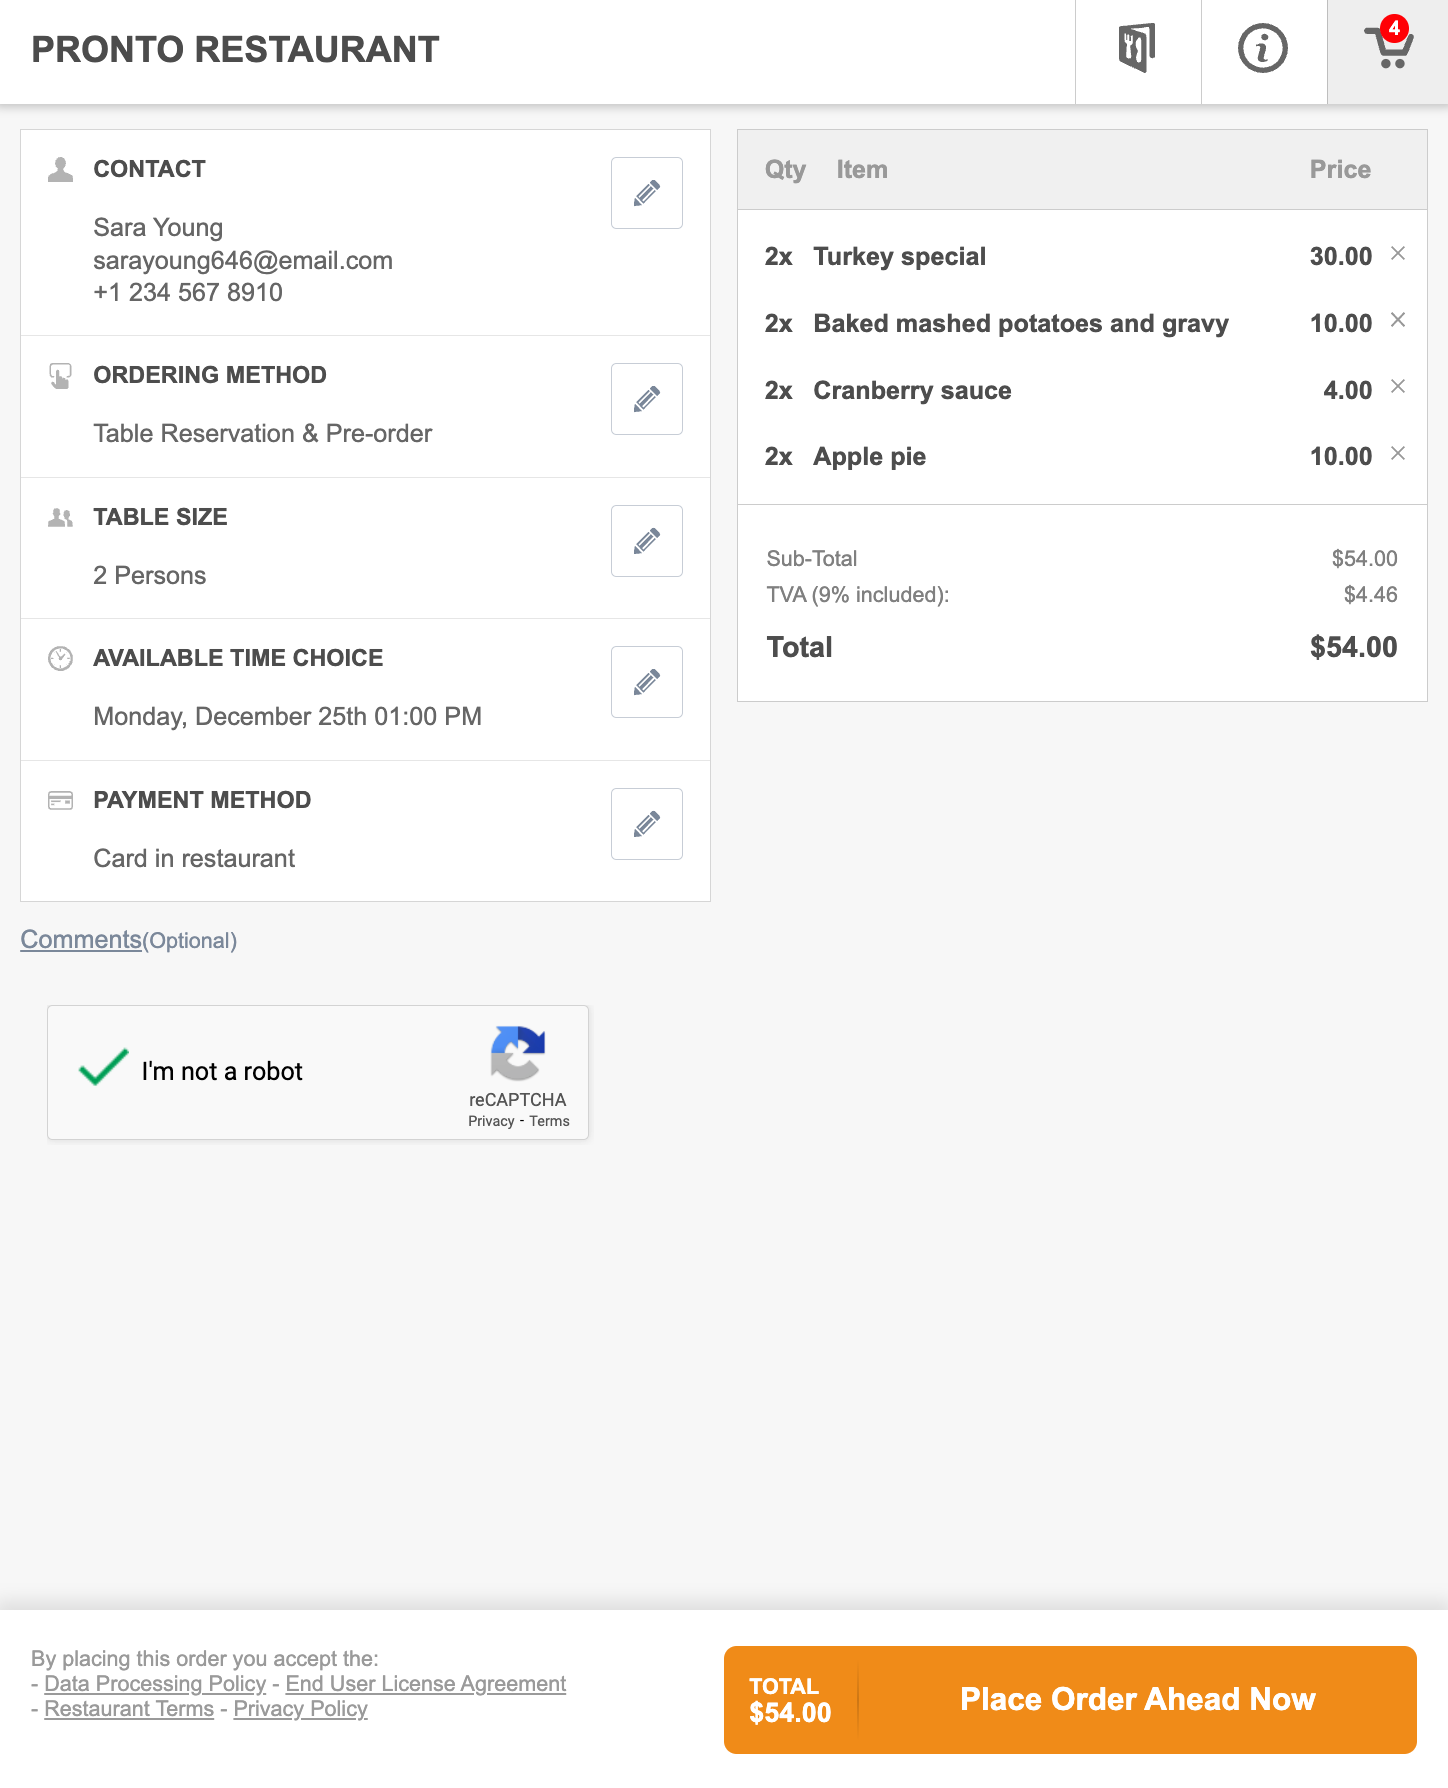The width and height of the screenshot is (1448, 1788).
Task: Remove Turkey special from the order
Action: [1398, 254]
